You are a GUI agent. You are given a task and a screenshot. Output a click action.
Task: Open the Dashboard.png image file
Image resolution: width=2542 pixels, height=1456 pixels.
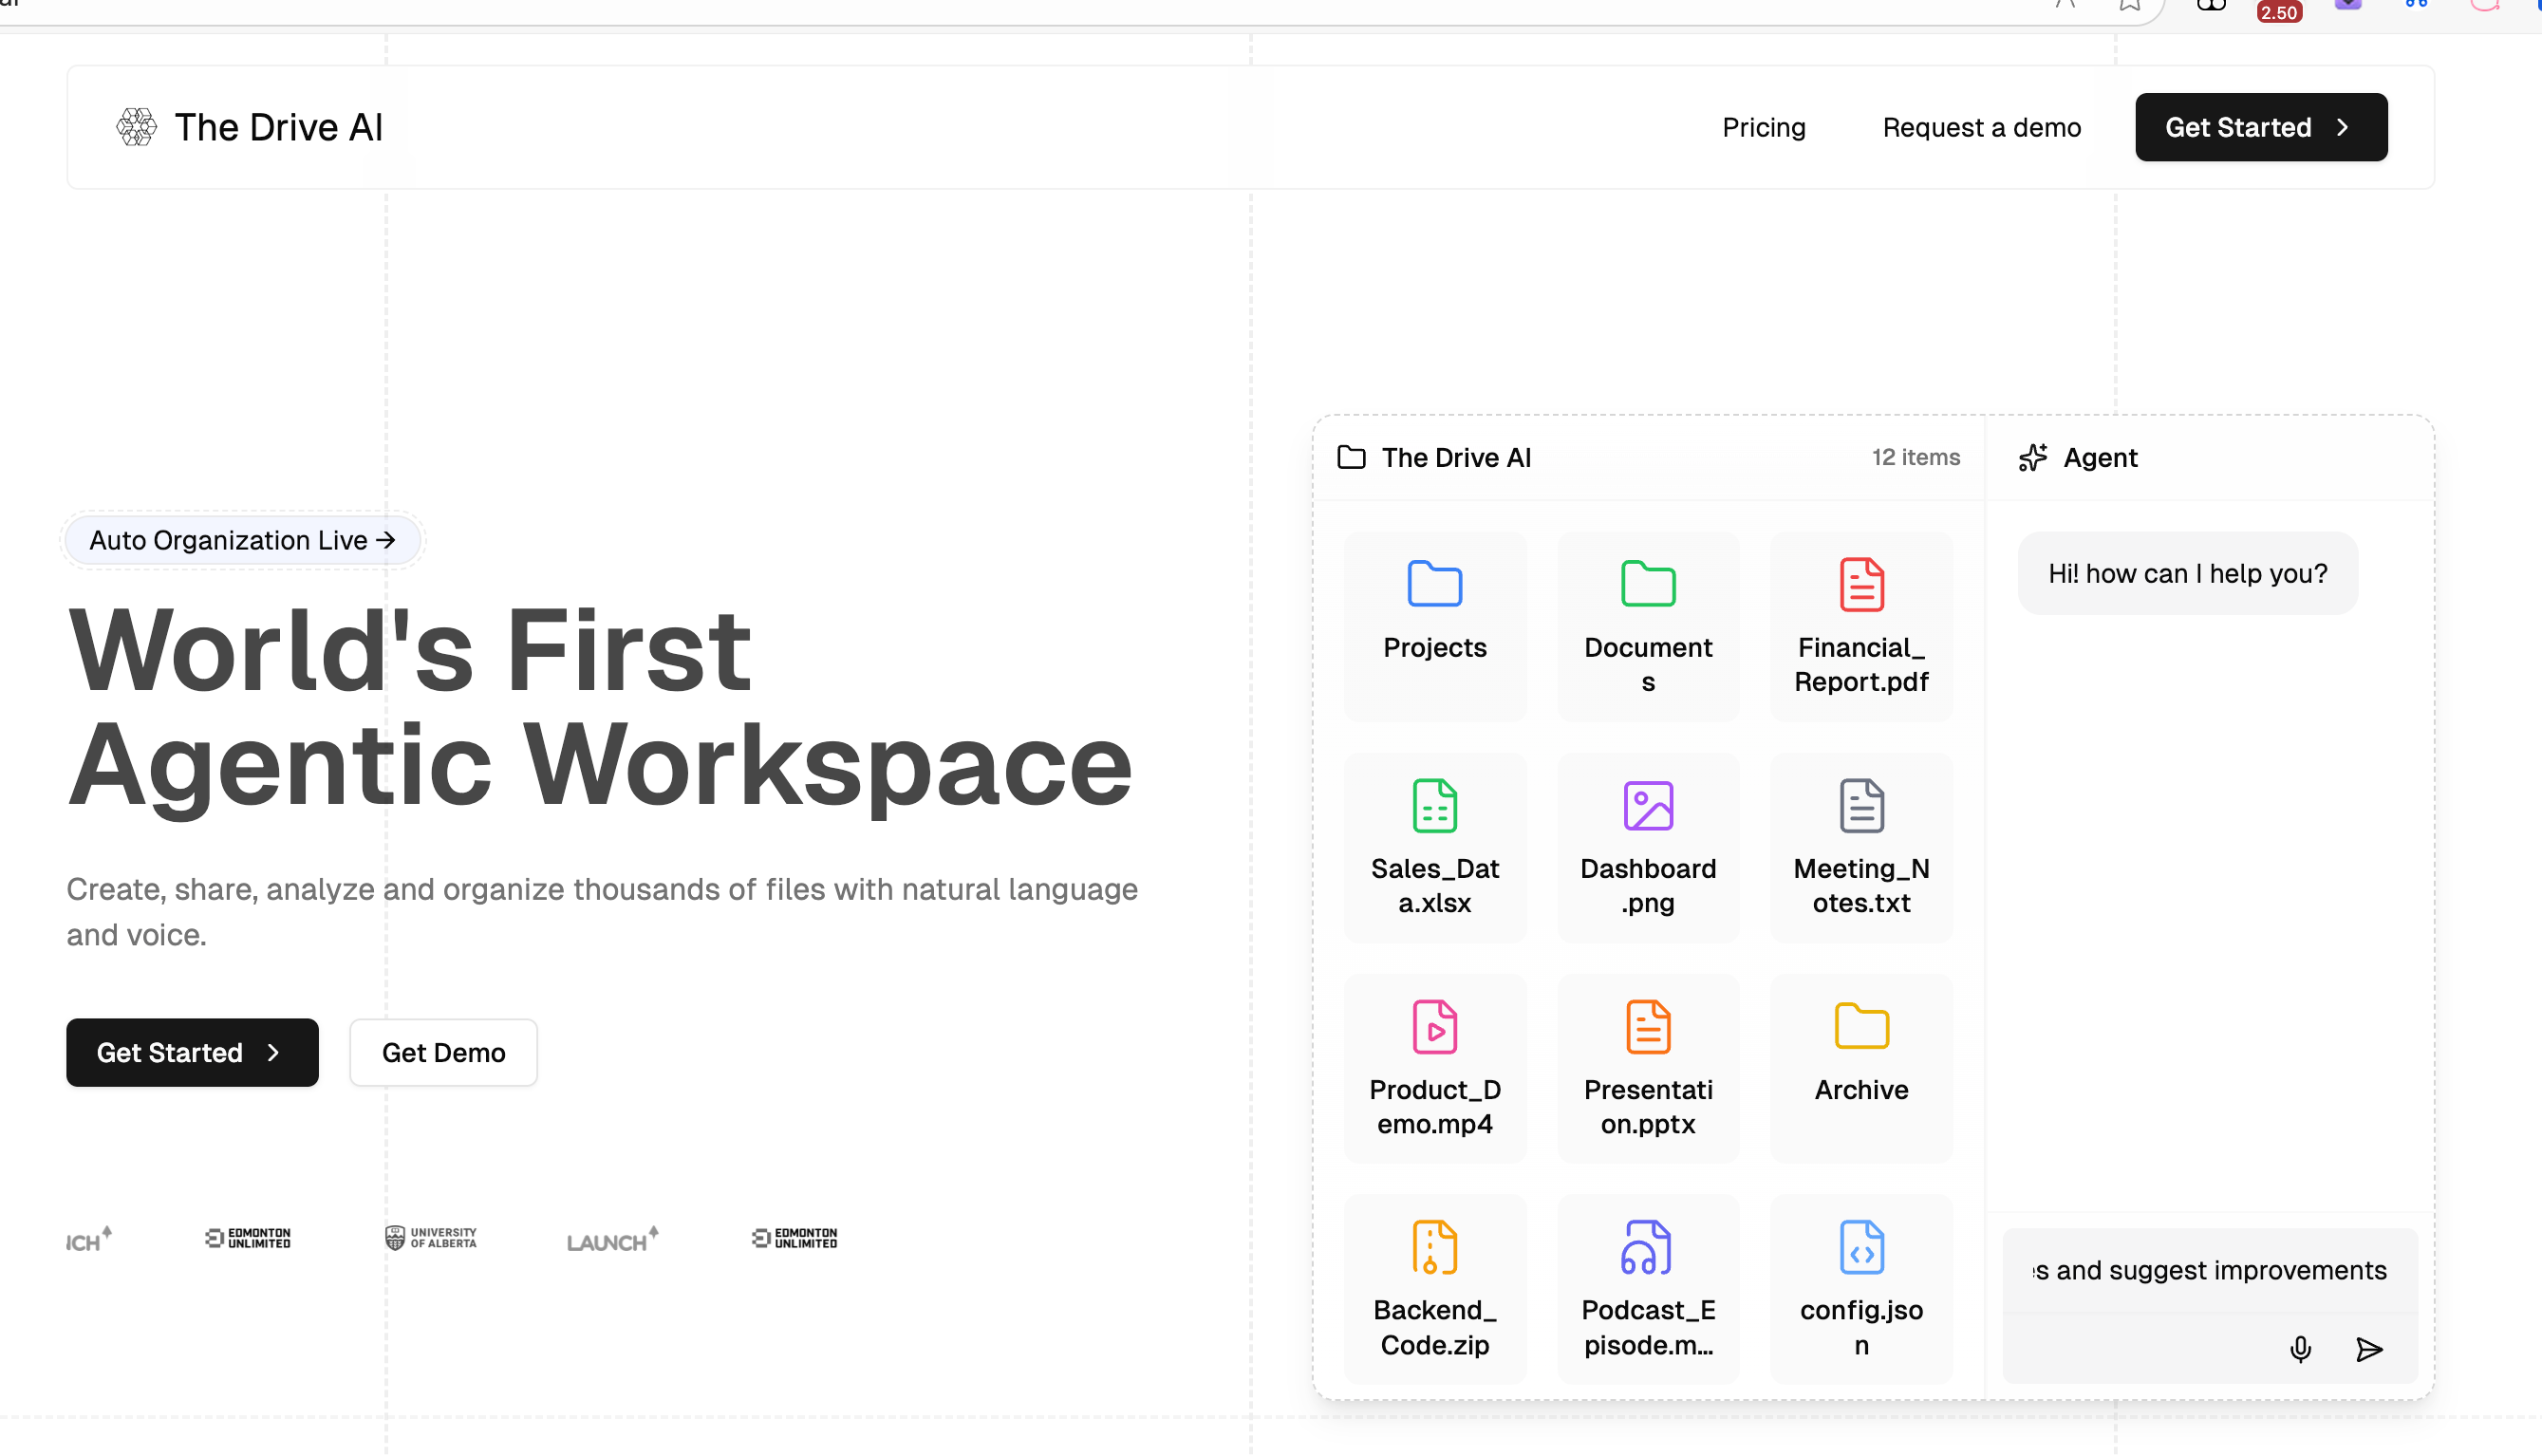(x=1647, y=806)
